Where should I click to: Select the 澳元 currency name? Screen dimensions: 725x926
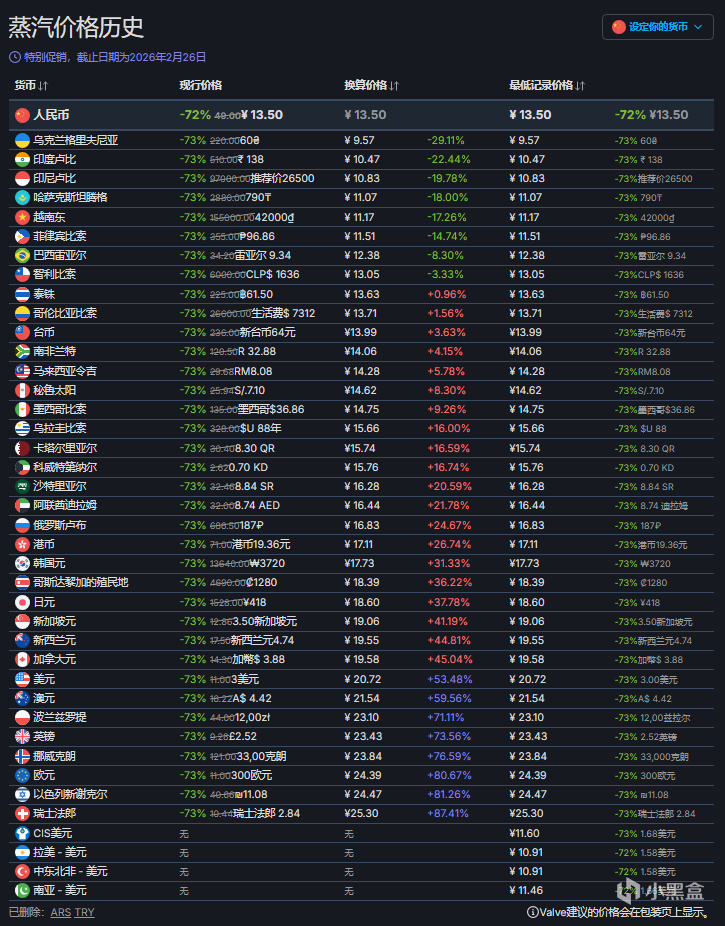click(44, 698)
